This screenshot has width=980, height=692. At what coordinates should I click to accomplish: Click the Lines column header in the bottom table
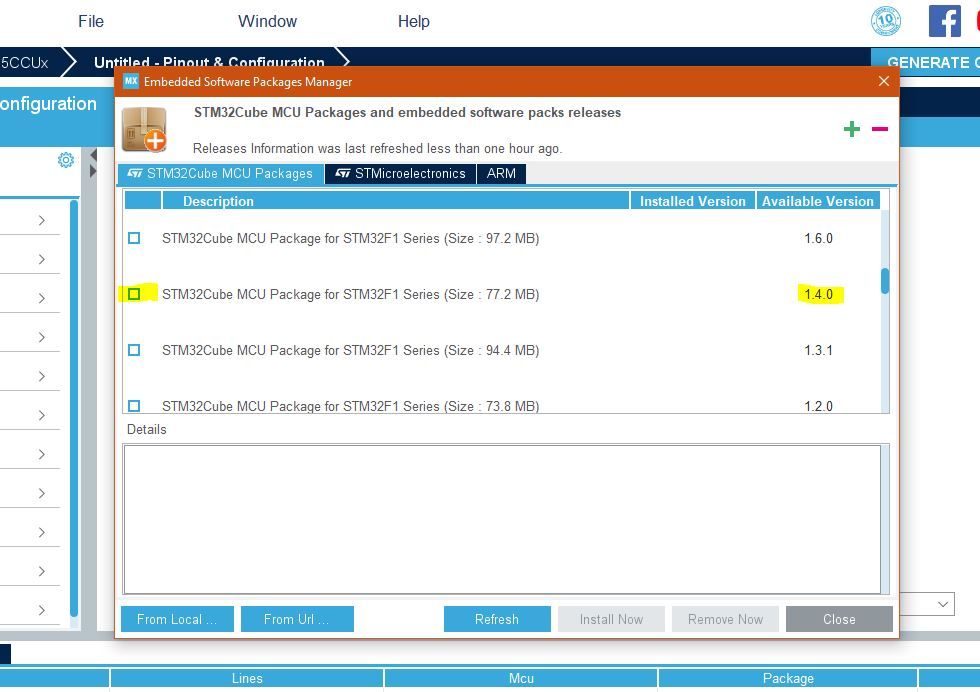247,678
